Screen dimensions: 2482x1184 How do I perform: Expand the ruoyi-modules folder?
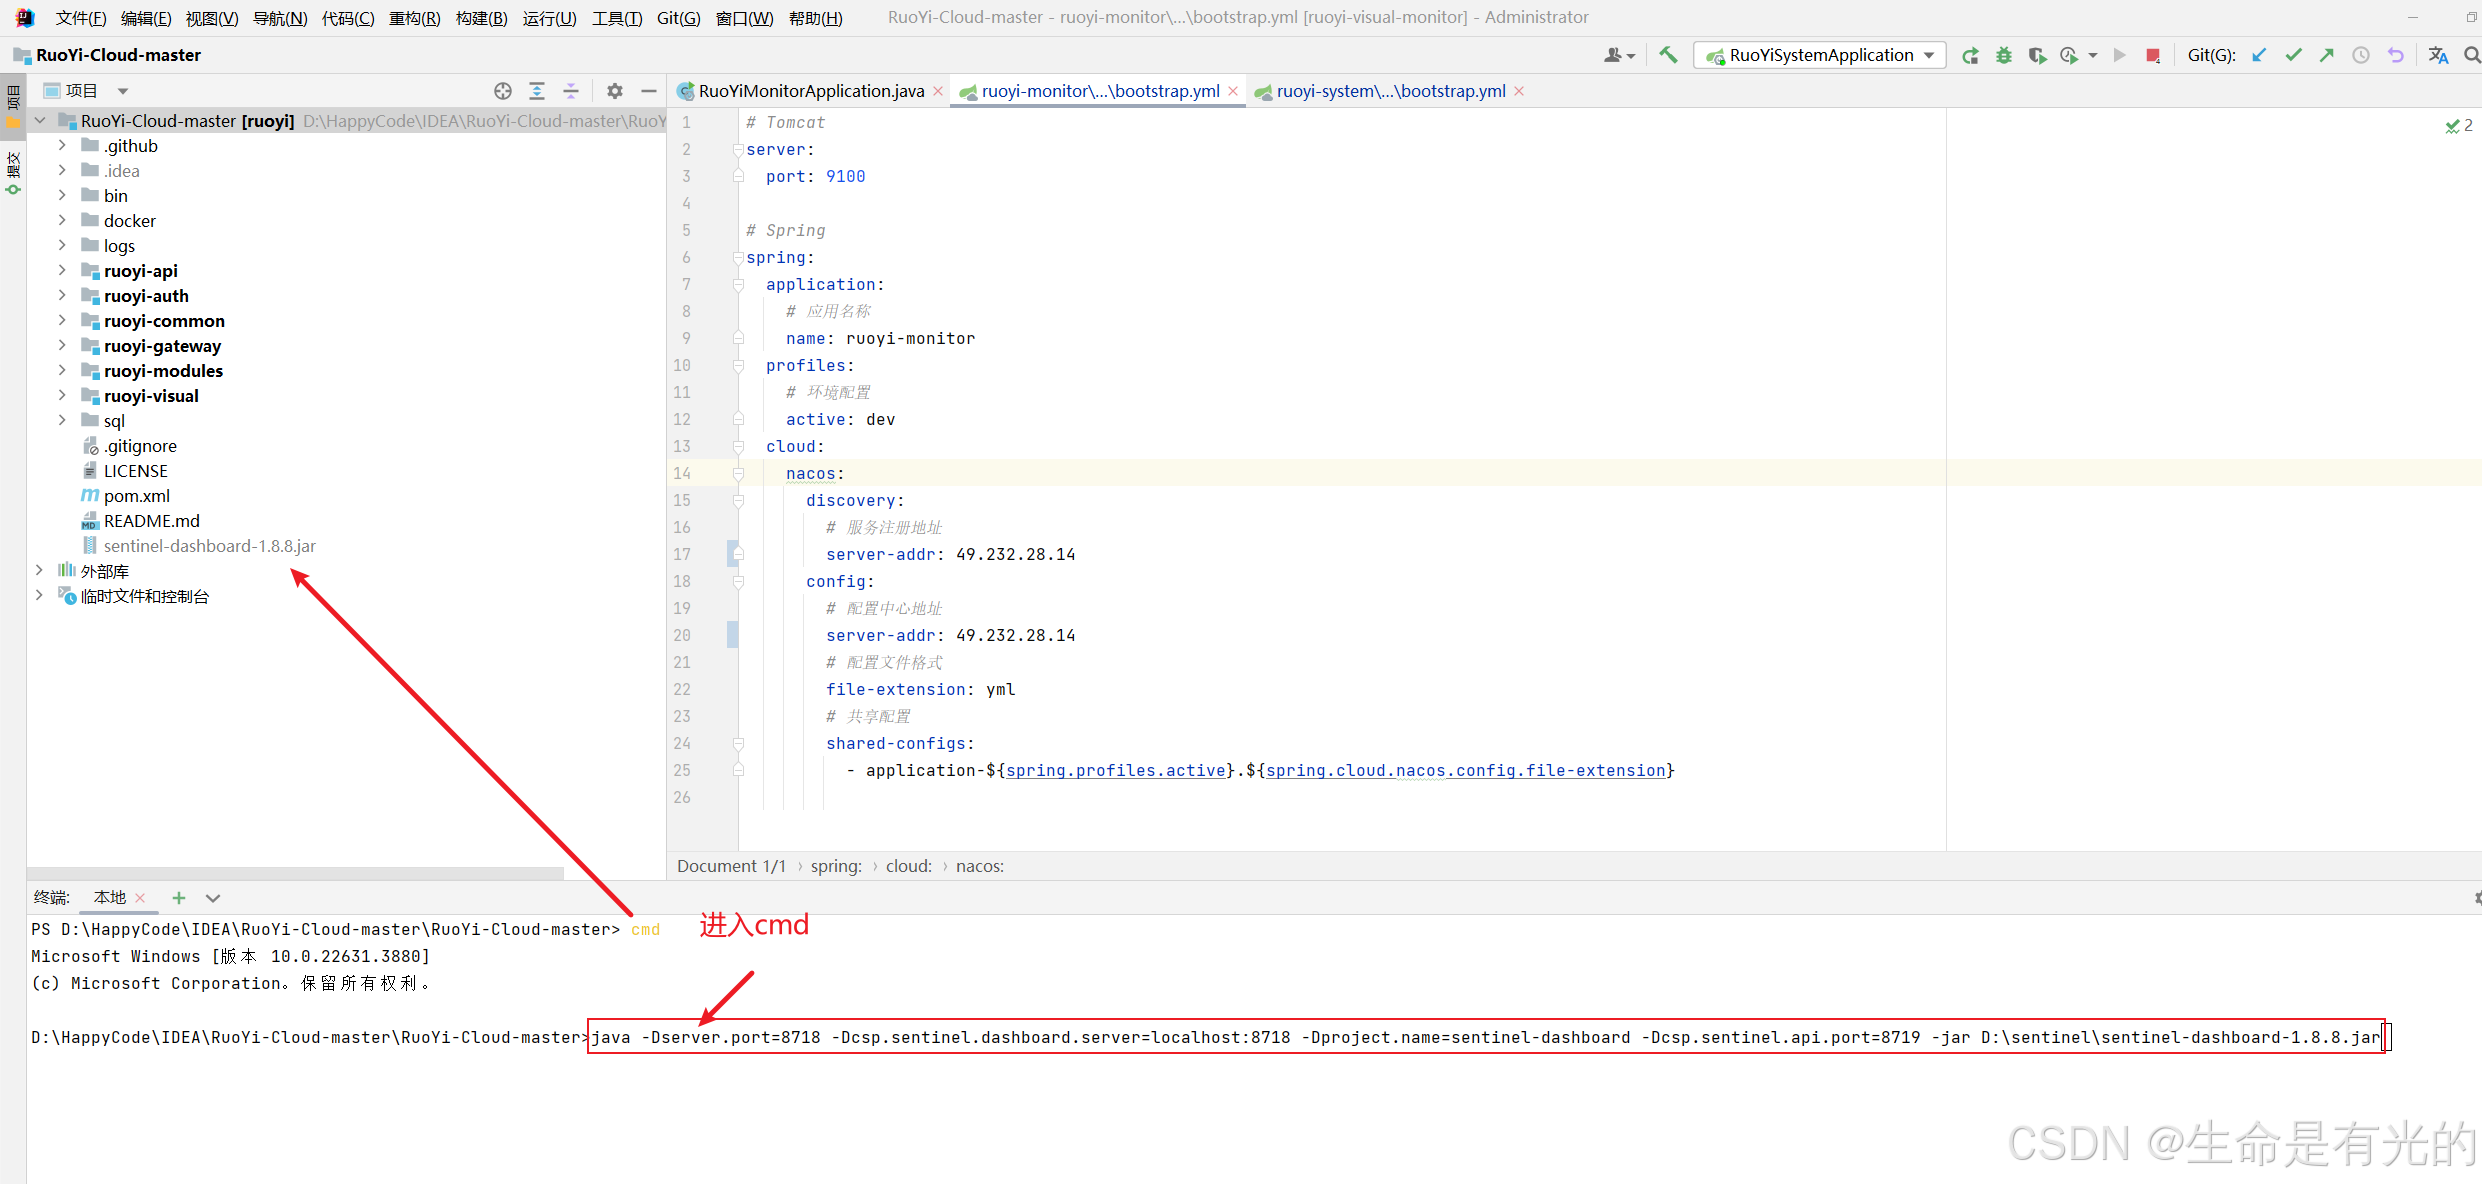(62, 370)
